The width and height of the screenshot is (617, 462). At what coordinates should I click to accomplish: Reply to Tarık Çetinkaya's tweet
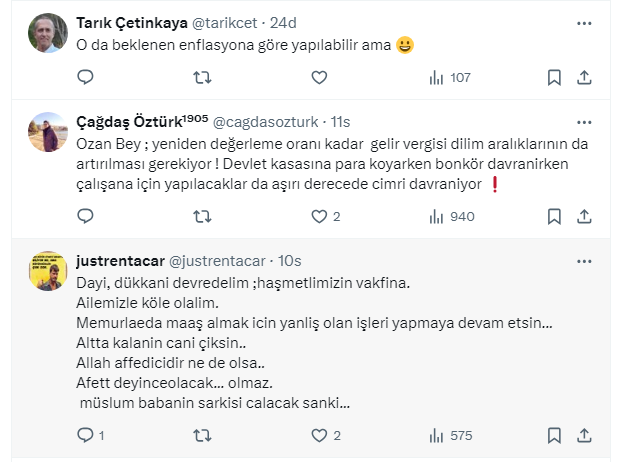tap(86, 77)
